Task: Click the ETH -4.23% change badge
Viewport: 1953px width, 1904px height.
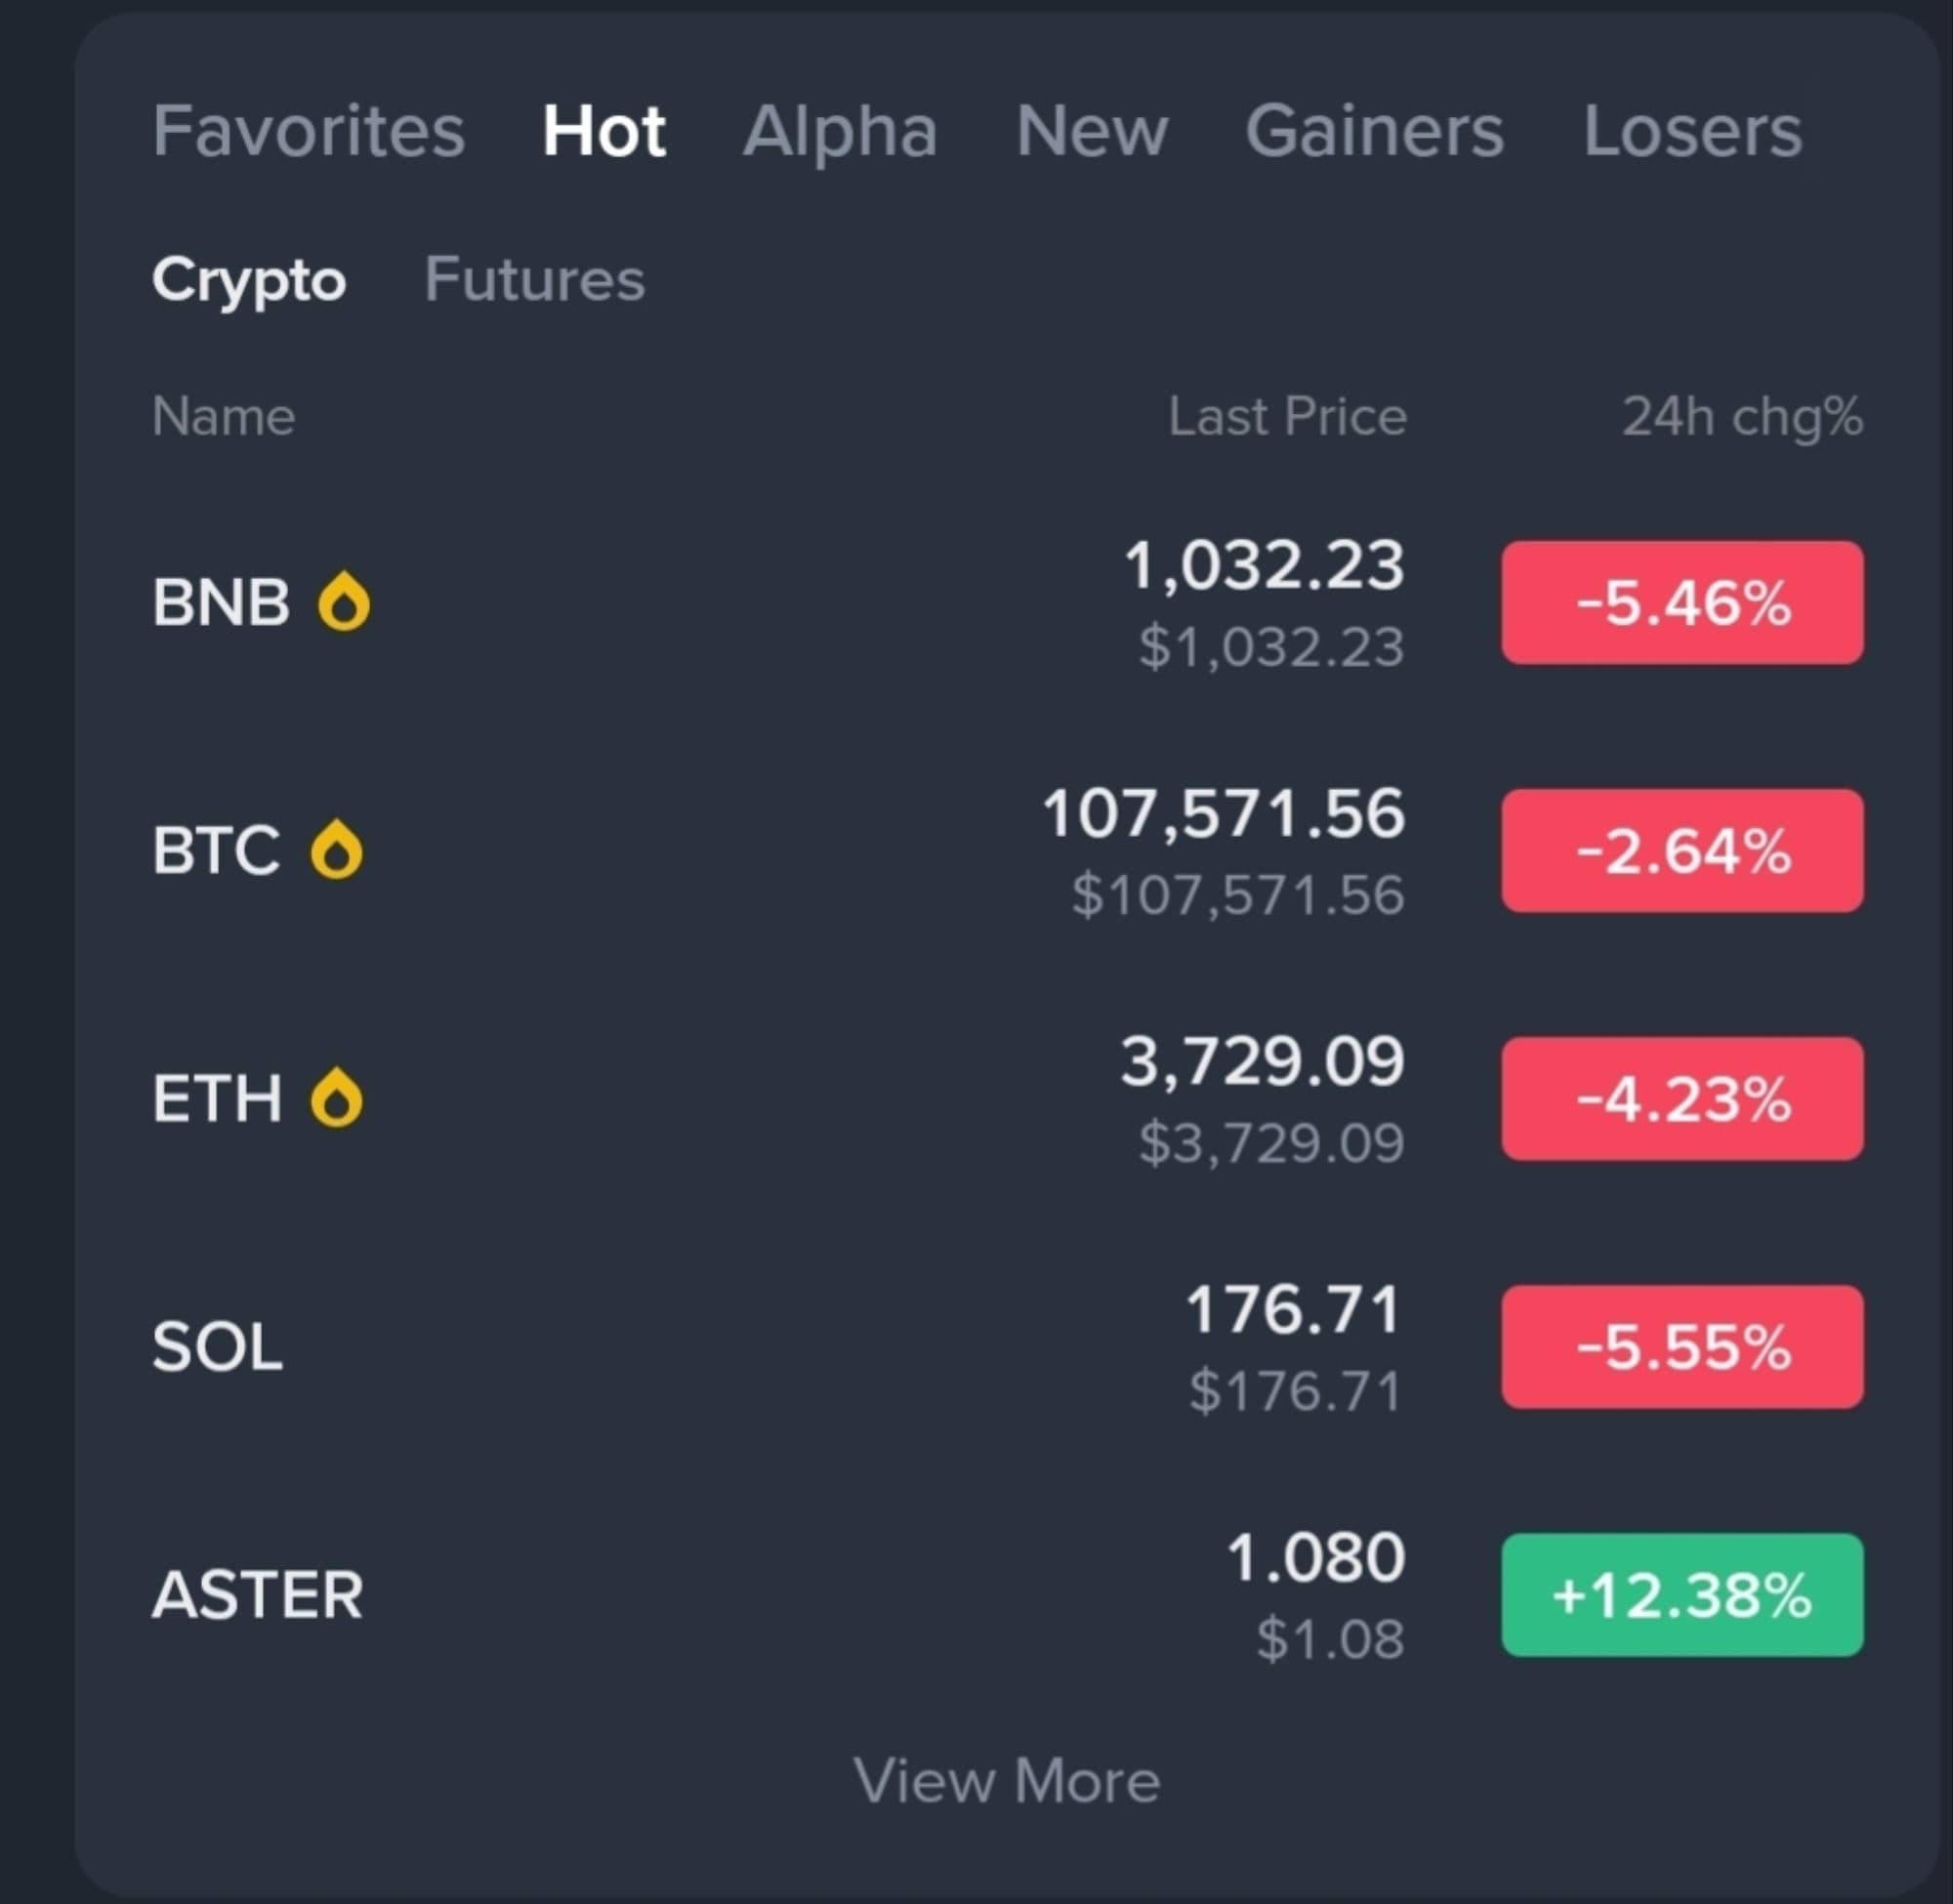Action: point(1682,1099)
